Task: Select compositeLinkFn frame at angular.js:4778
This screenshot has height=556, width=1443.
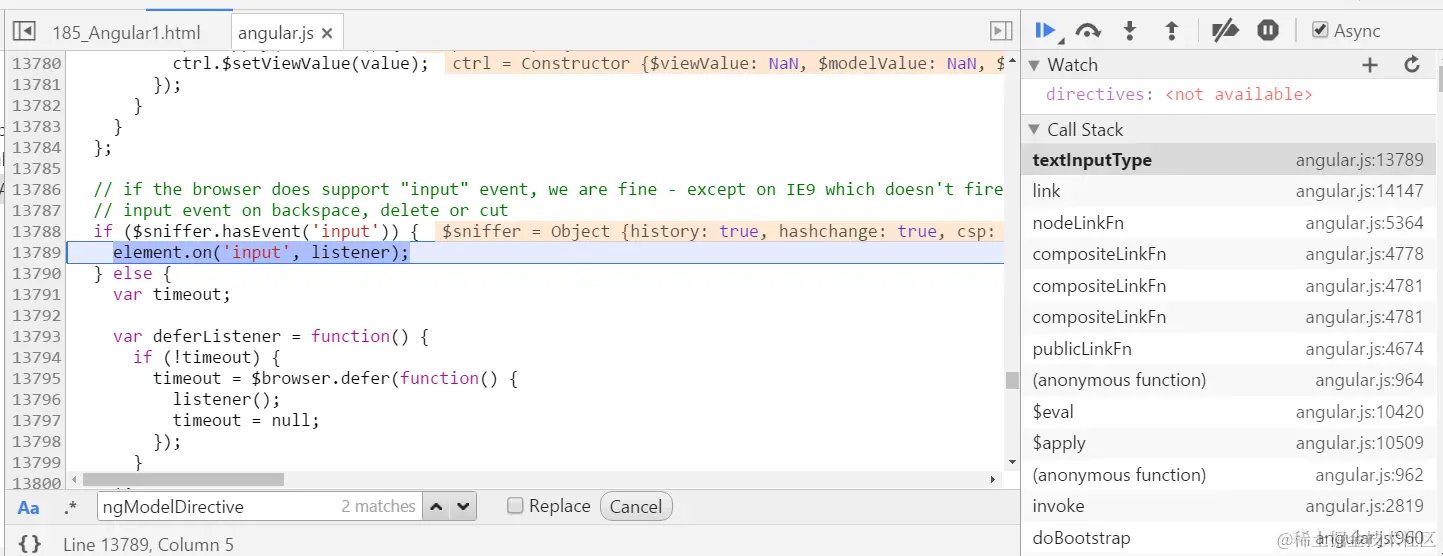Action: (1228, 254)
